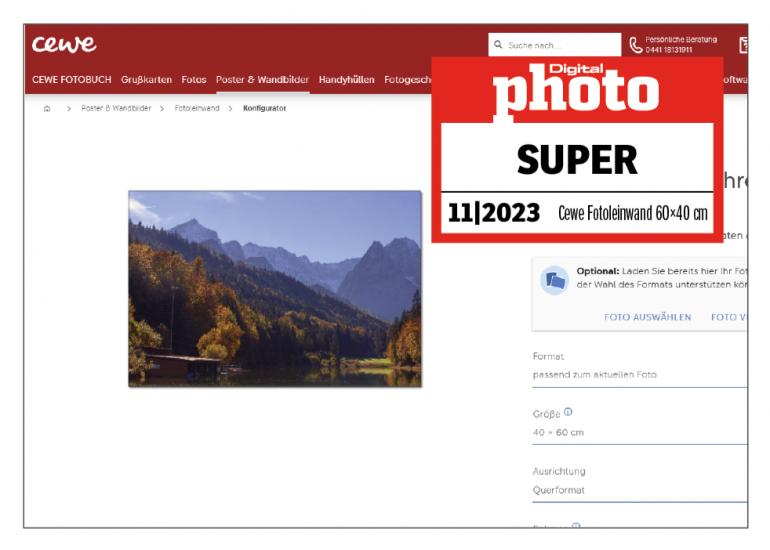Open the Ausrichtung dropdown 'Querformat'

[x=640, y=490]
